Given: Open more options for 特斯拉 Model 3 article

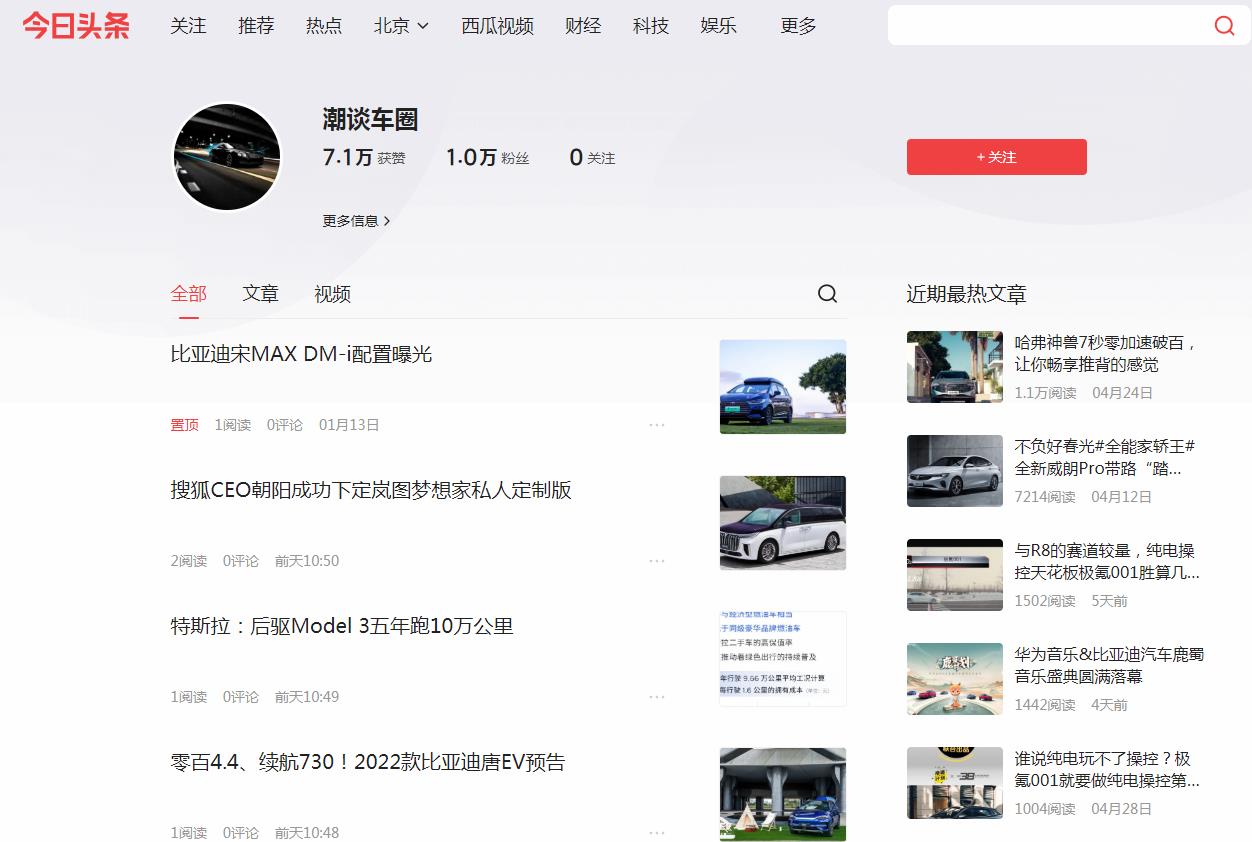Looking at the screenshot, I should coord(657,697).
